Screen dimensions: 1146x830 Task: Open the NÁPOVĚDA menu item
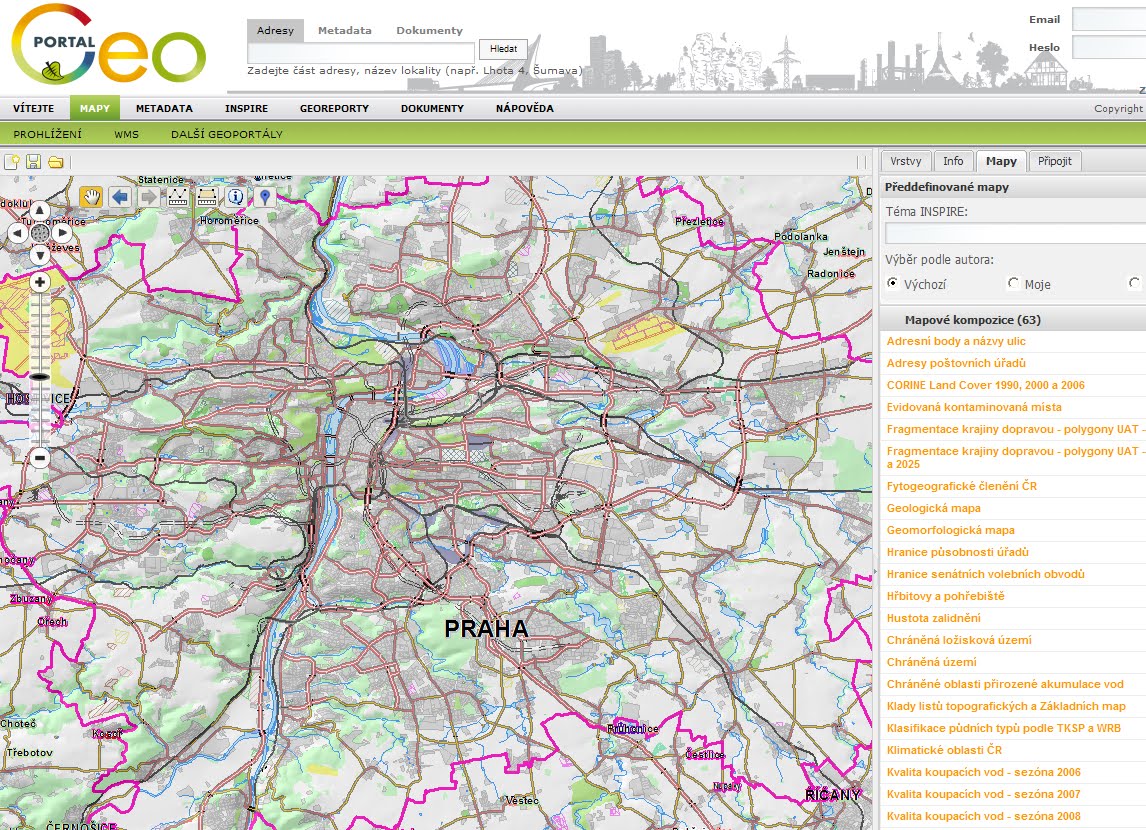click(525, 108)
